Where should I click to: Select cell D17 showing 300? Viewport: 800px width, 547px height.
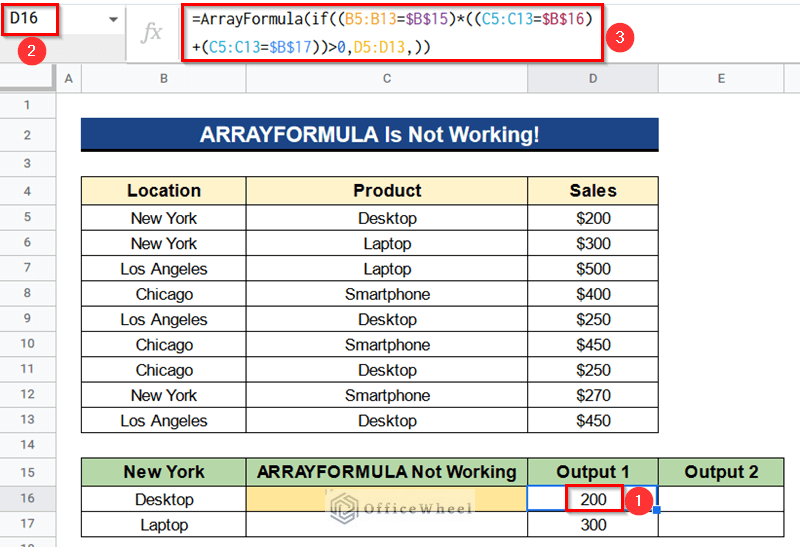(x=593, y=525)
